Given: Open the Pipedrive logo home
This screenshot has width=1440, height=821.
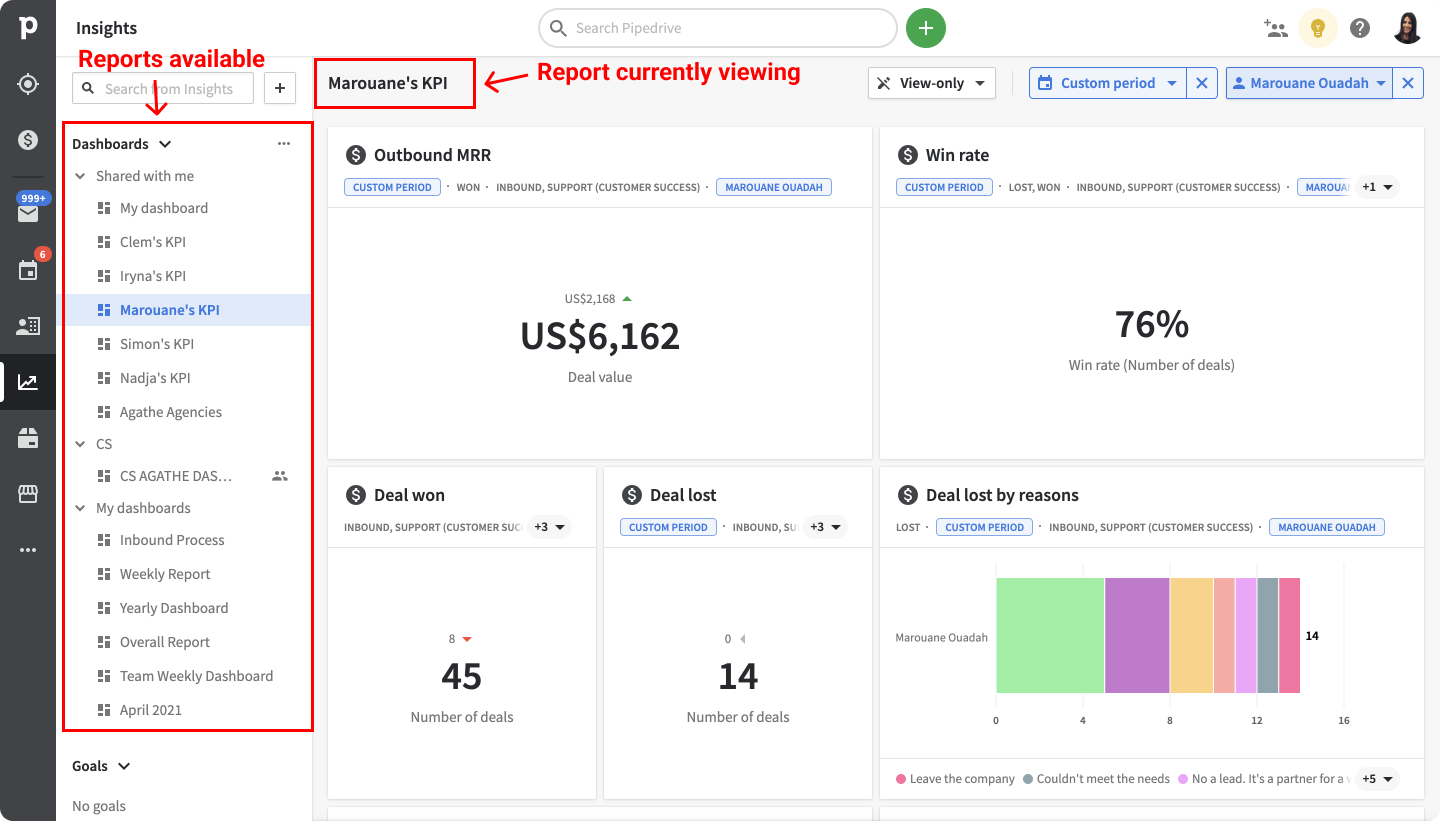Looking at the screenshot, I should pos(28,27).
